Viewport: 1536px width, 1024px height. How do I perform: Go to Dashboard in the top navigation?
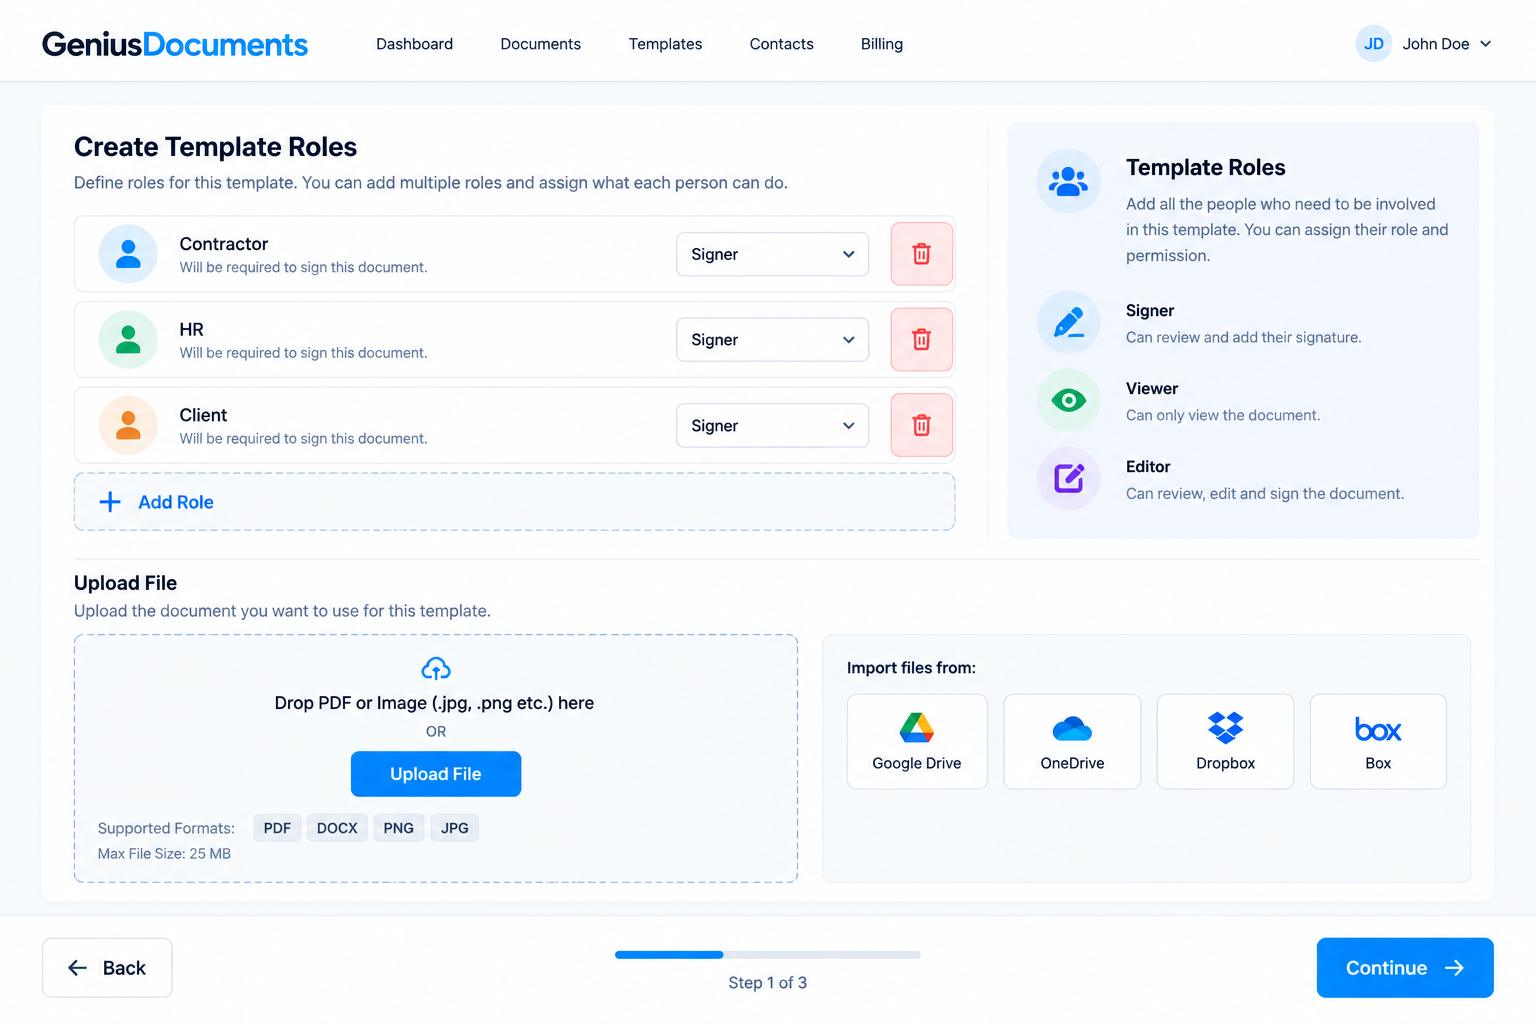(x=414, y=44)
